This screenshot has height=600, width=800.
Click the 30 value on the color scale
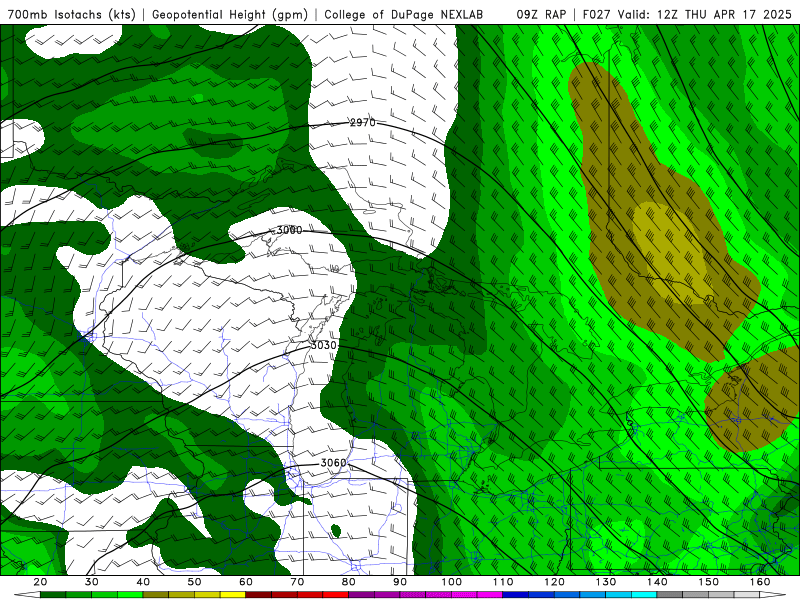click(92, 582)
